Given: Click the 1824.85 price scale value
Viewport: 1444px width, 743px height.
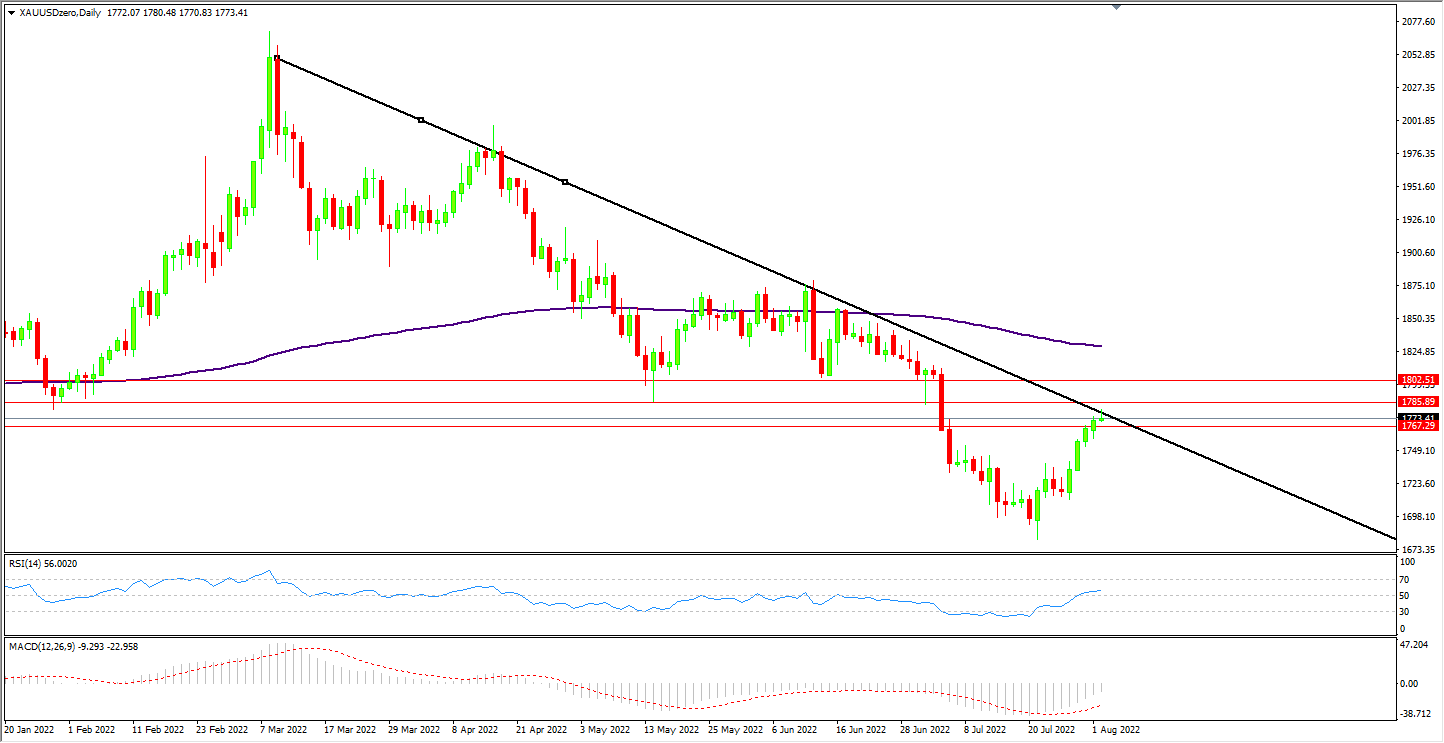Looking at the screenshot, I should [x=1420, y=352].
